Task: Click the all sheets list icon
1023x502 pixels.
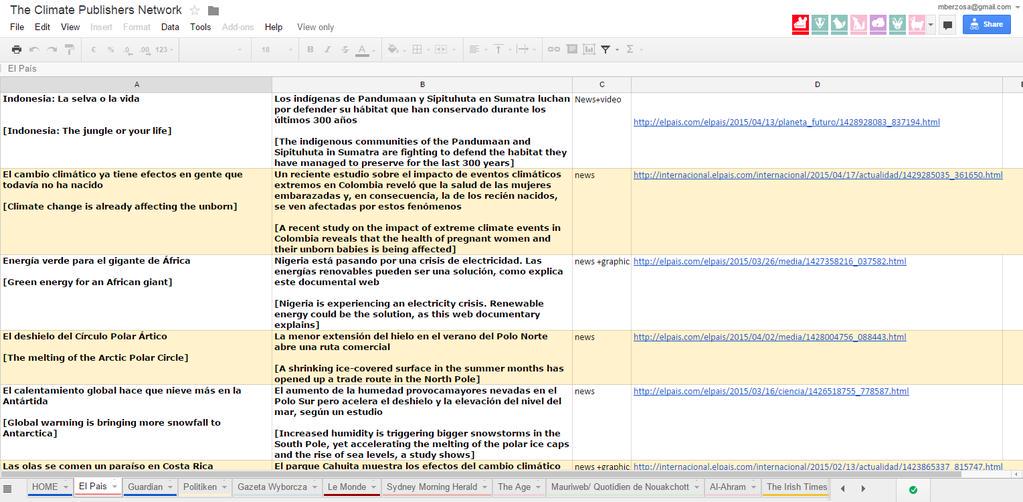Action: (7, 489)
